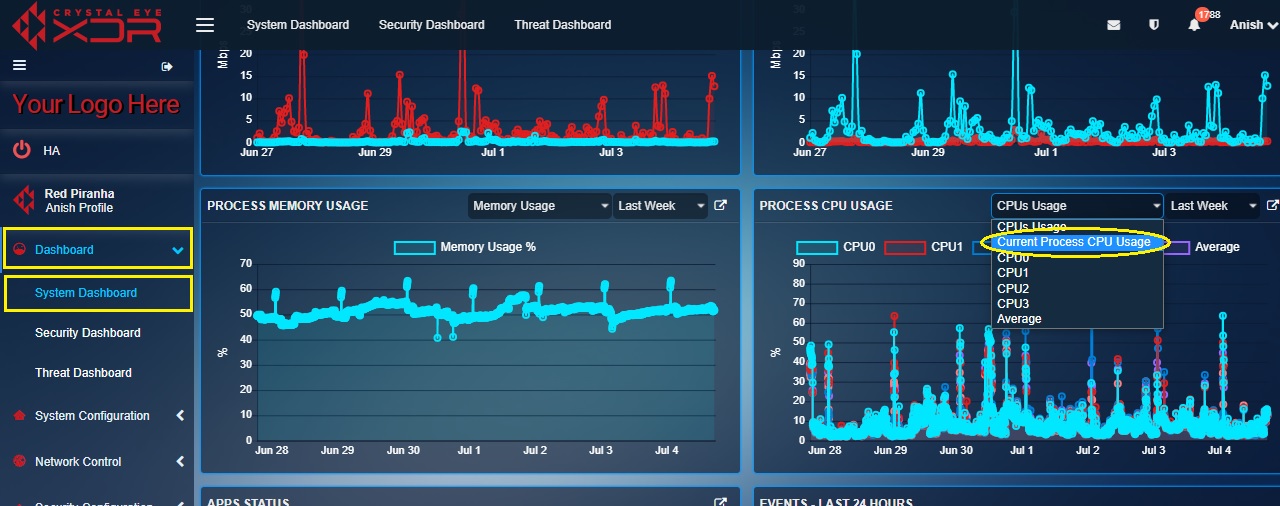Pop out the Process Memory Usage panel
This screenshot has height=506, width=1280.
(x=721, y=205)
